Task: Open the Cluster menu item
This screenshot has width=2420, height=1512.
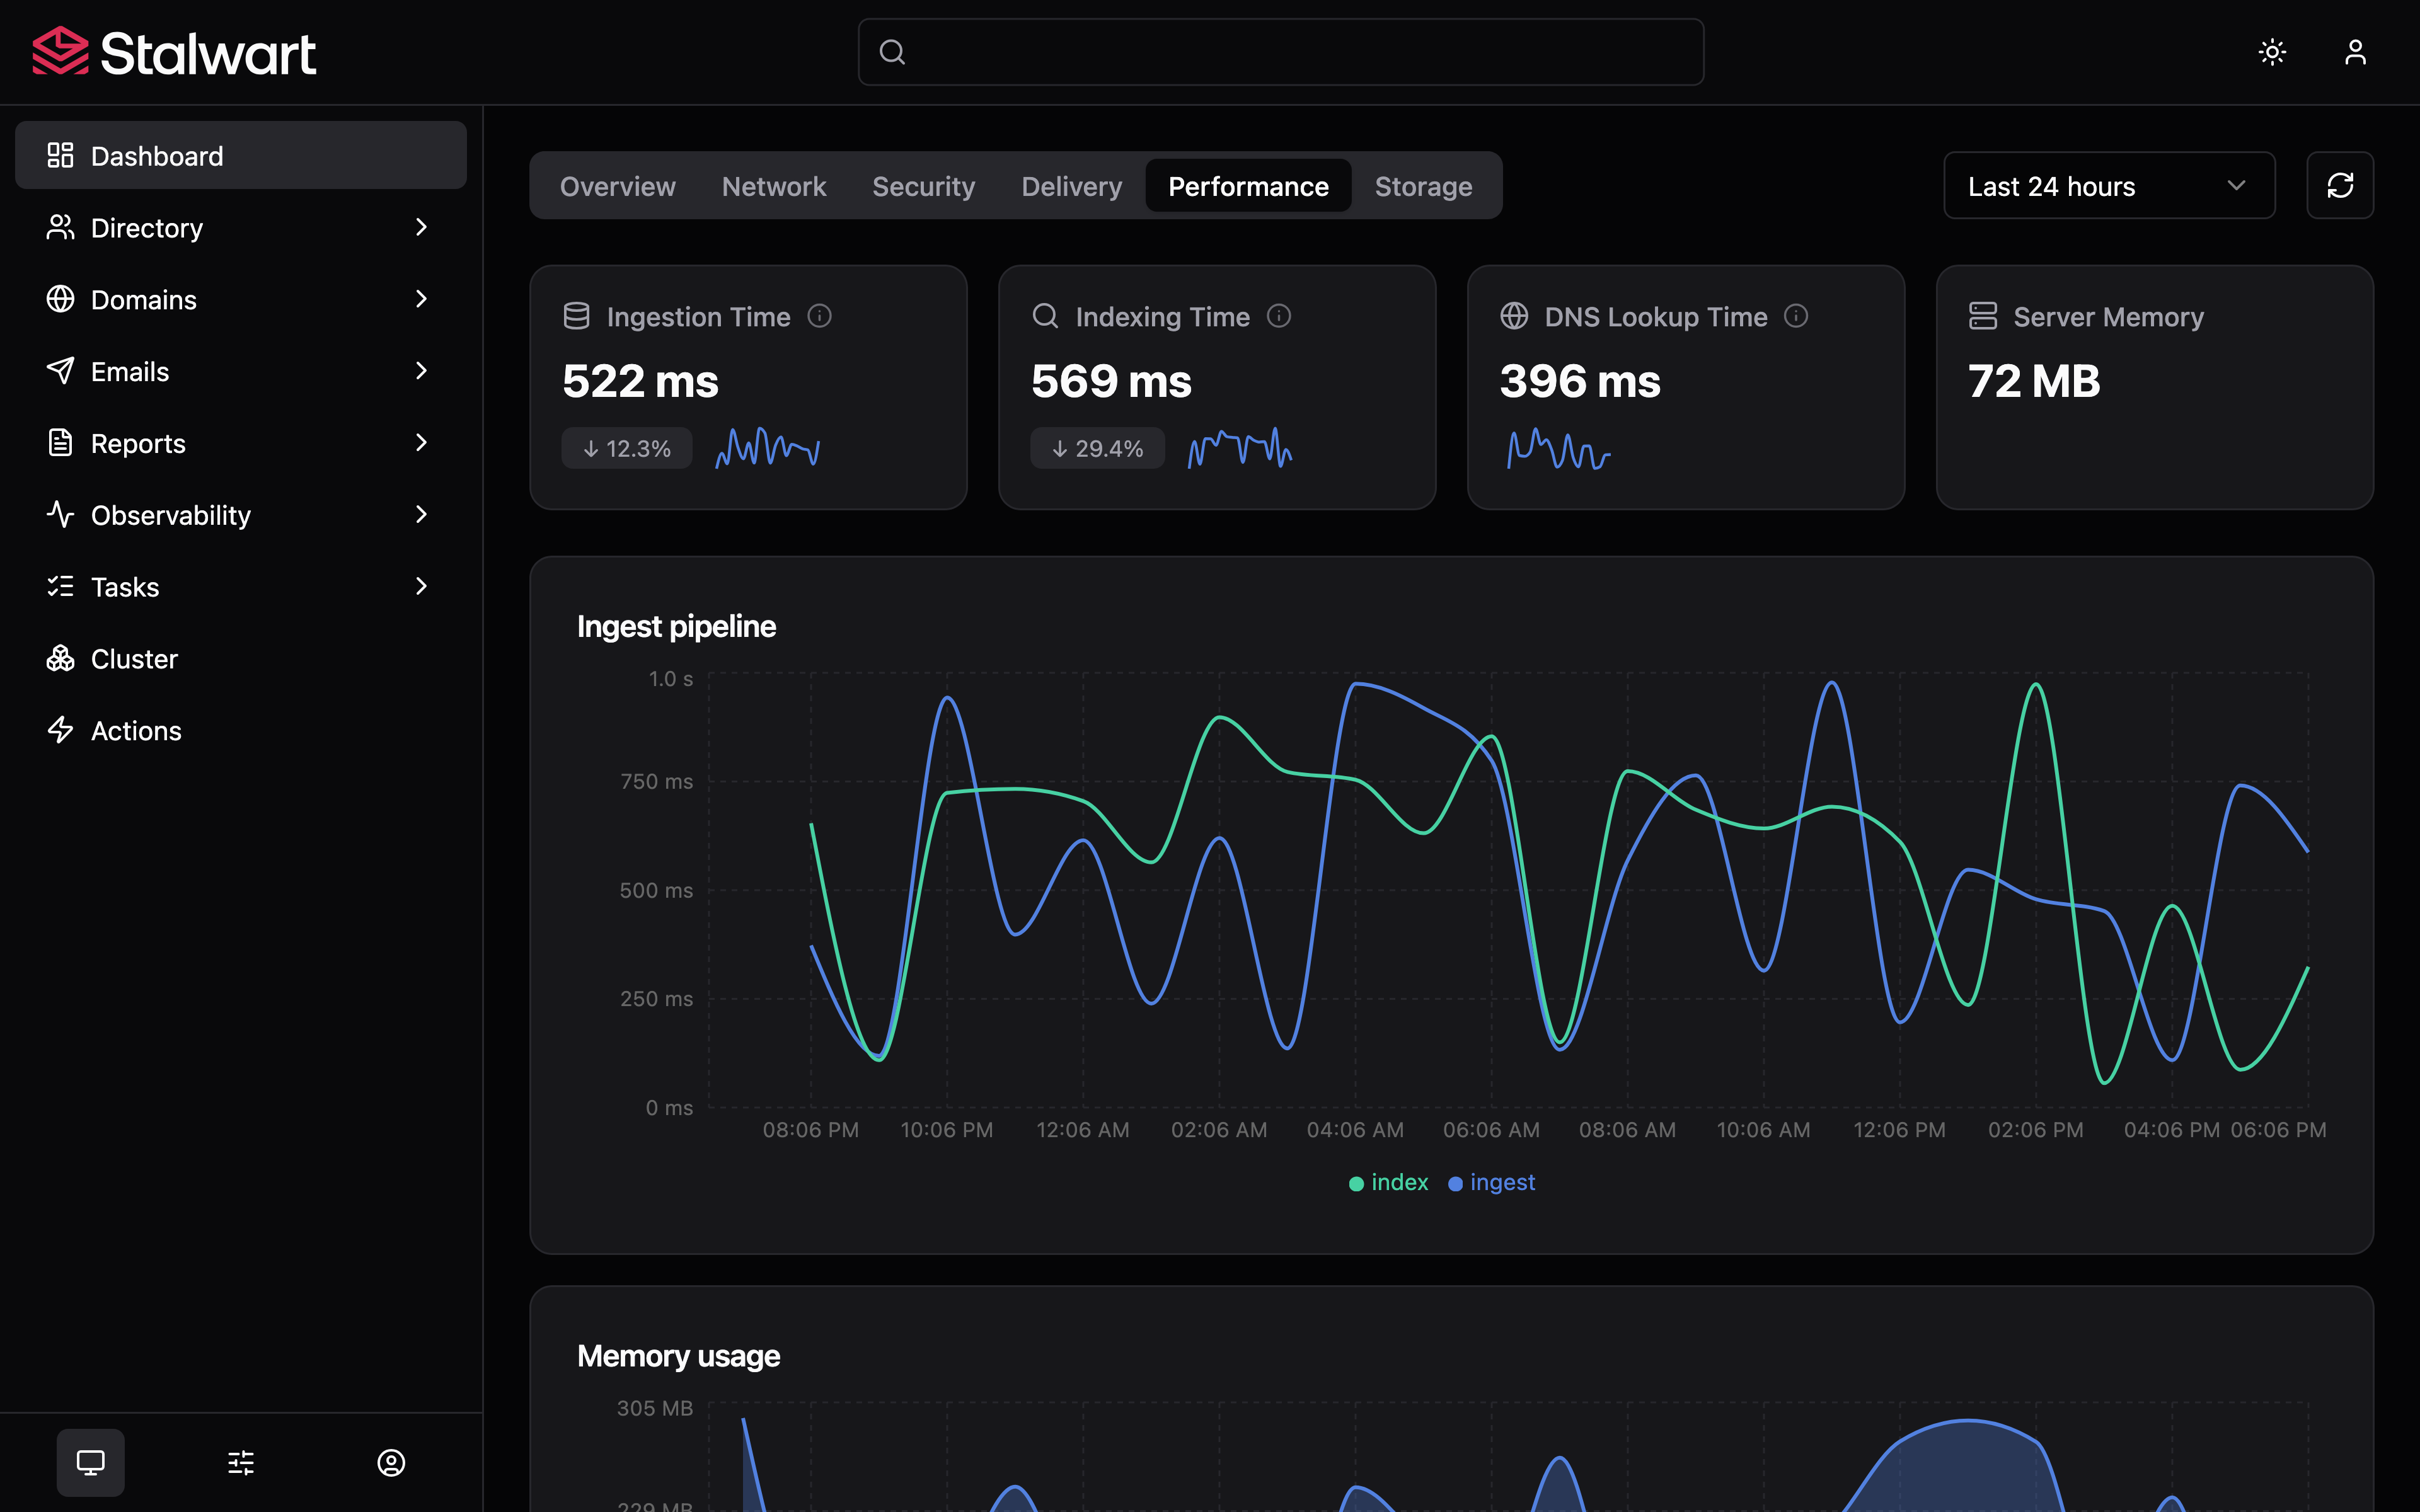Action: click(x=240, y=658)
